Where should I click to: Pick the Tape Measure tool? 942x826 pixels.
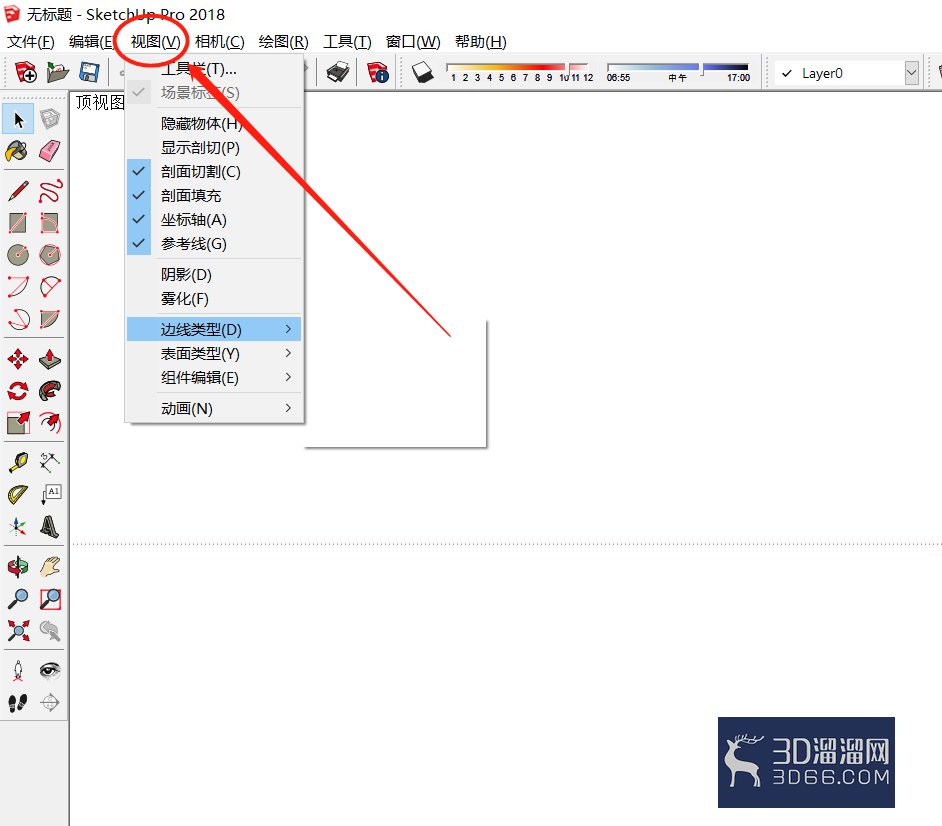click(x=18, y=463)
